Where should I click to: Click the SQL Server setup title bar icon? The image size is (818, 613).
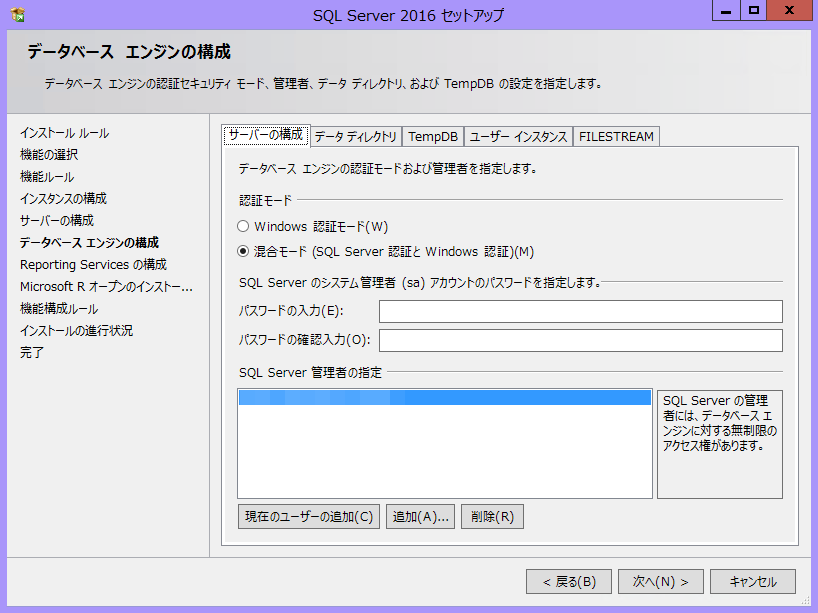[x=17, y=14]
